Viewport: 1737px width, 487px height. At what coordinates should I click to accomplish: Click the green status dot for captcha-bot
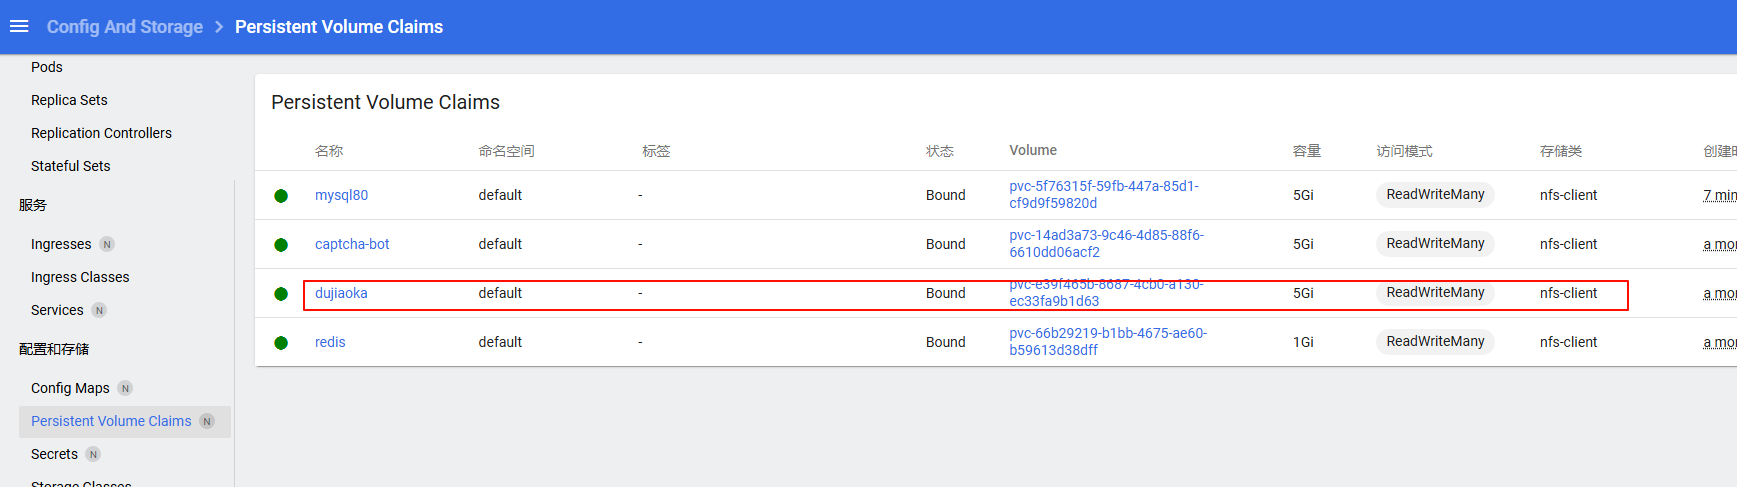coord(281,245)
